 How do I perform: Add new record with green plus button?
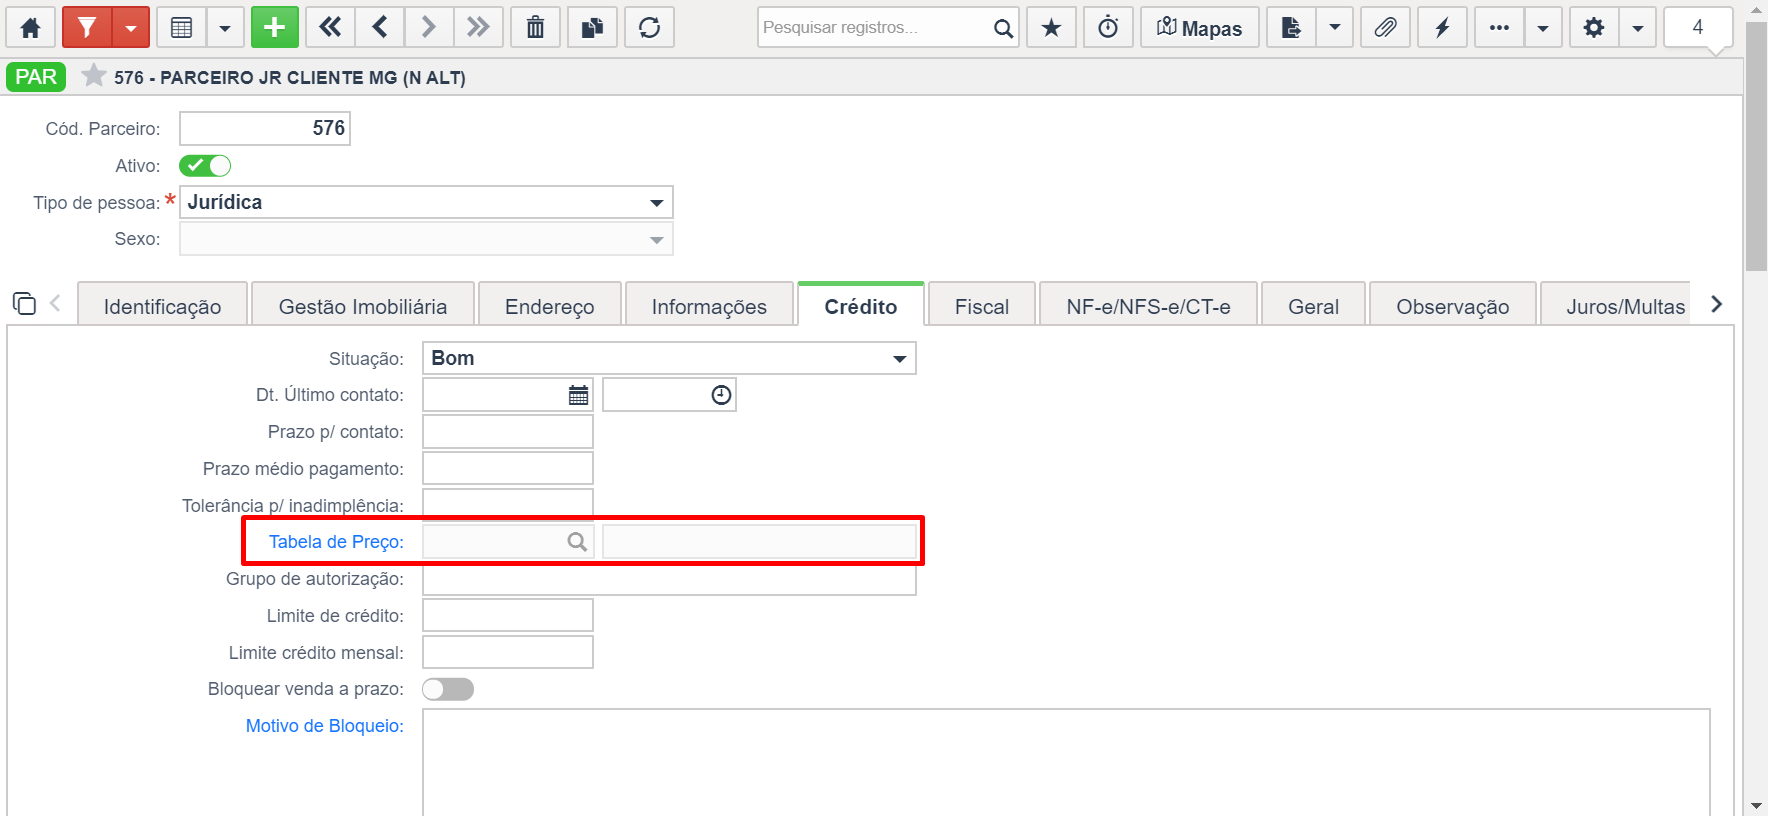pyautogui.click(x=275, y=27)
